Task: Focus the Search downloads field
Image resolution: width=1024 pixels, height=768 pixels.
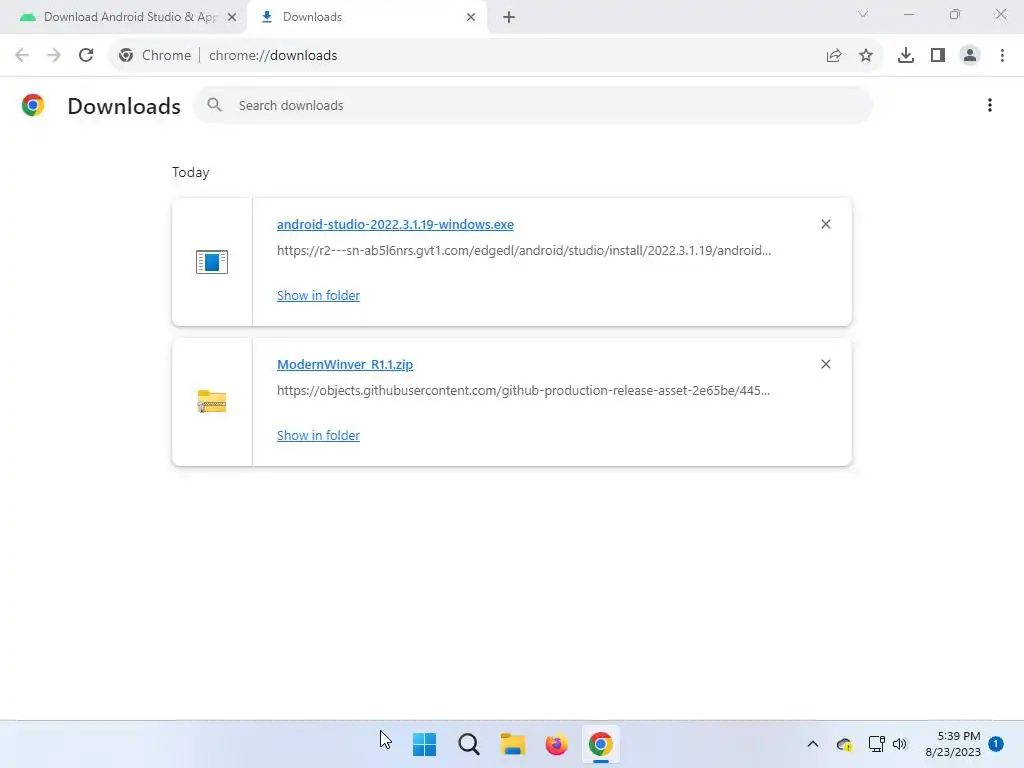Action: point(533,105)
